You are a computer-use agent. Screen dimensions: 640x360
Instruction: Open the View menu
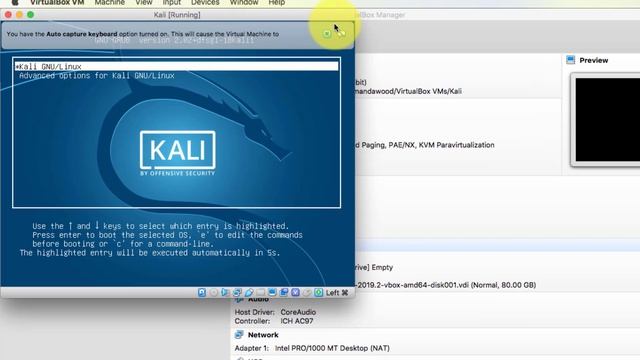144,2
